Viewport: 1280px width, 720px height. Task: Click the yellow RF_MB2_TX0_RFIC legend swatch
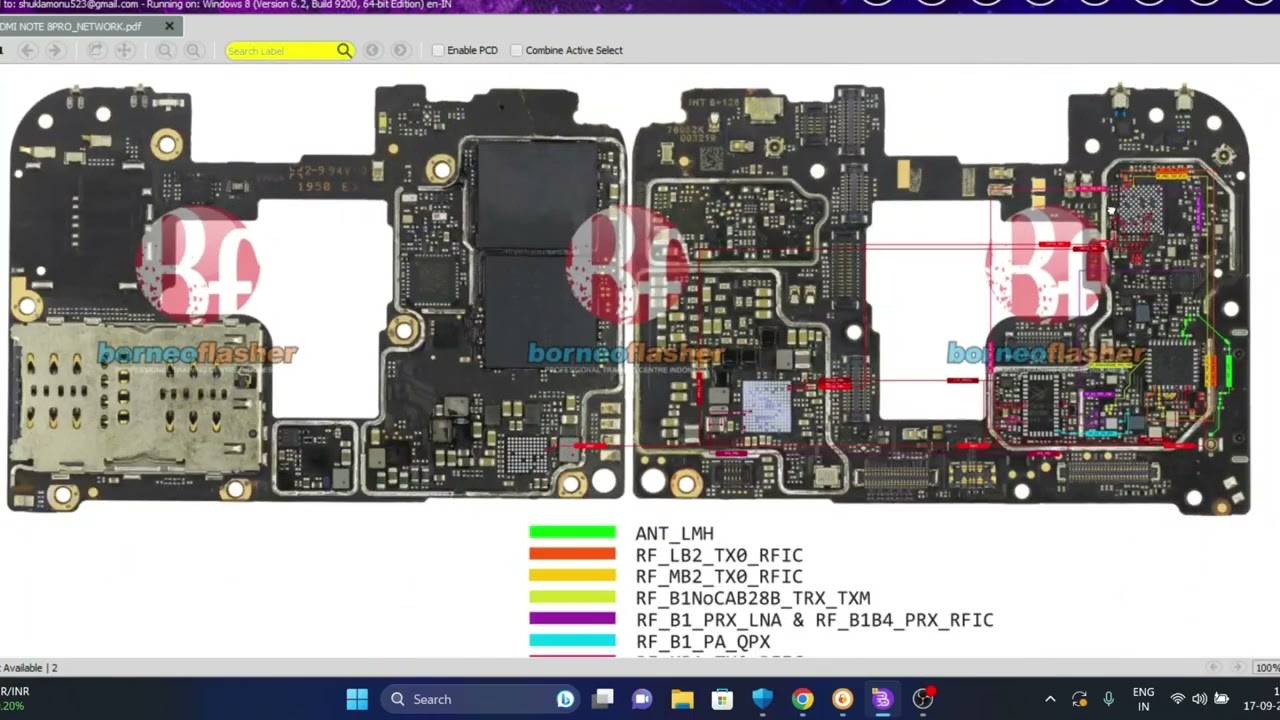point(572,576)
